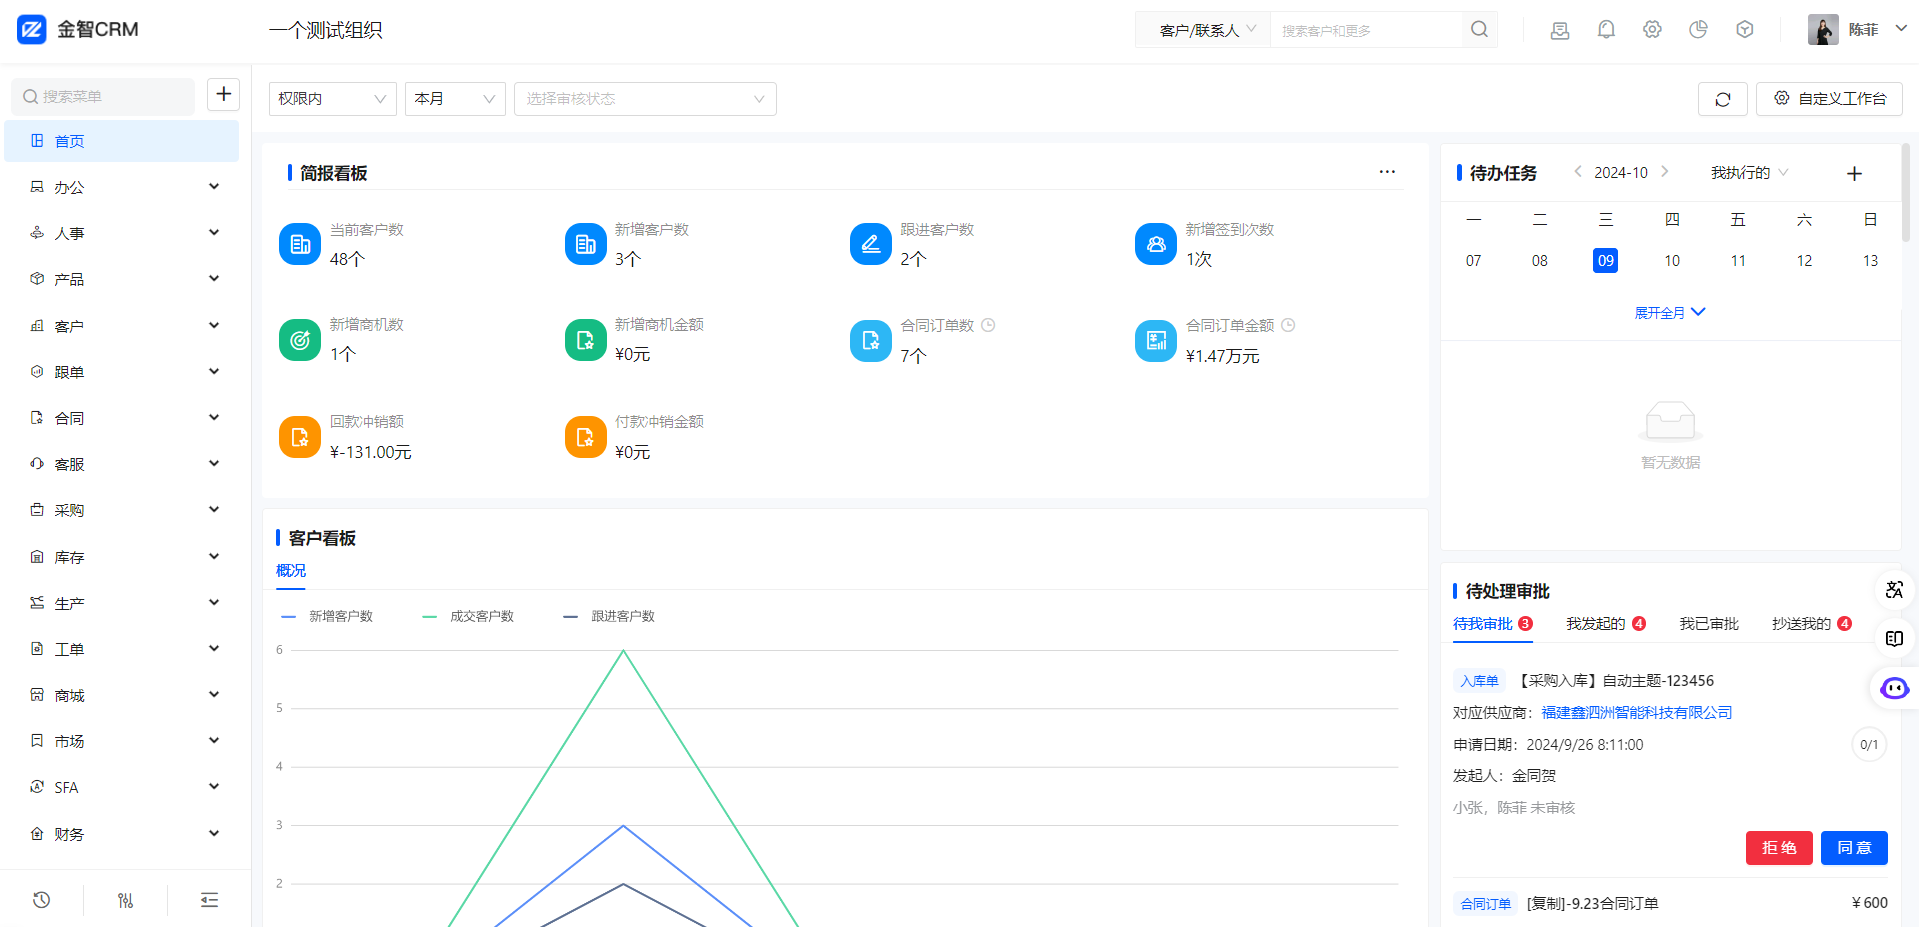Click the 入库单 tag in approval list
Image resolution: width=1919 pixels, height=927 pixels.
pyautogui.click(x=1479, y=681)
